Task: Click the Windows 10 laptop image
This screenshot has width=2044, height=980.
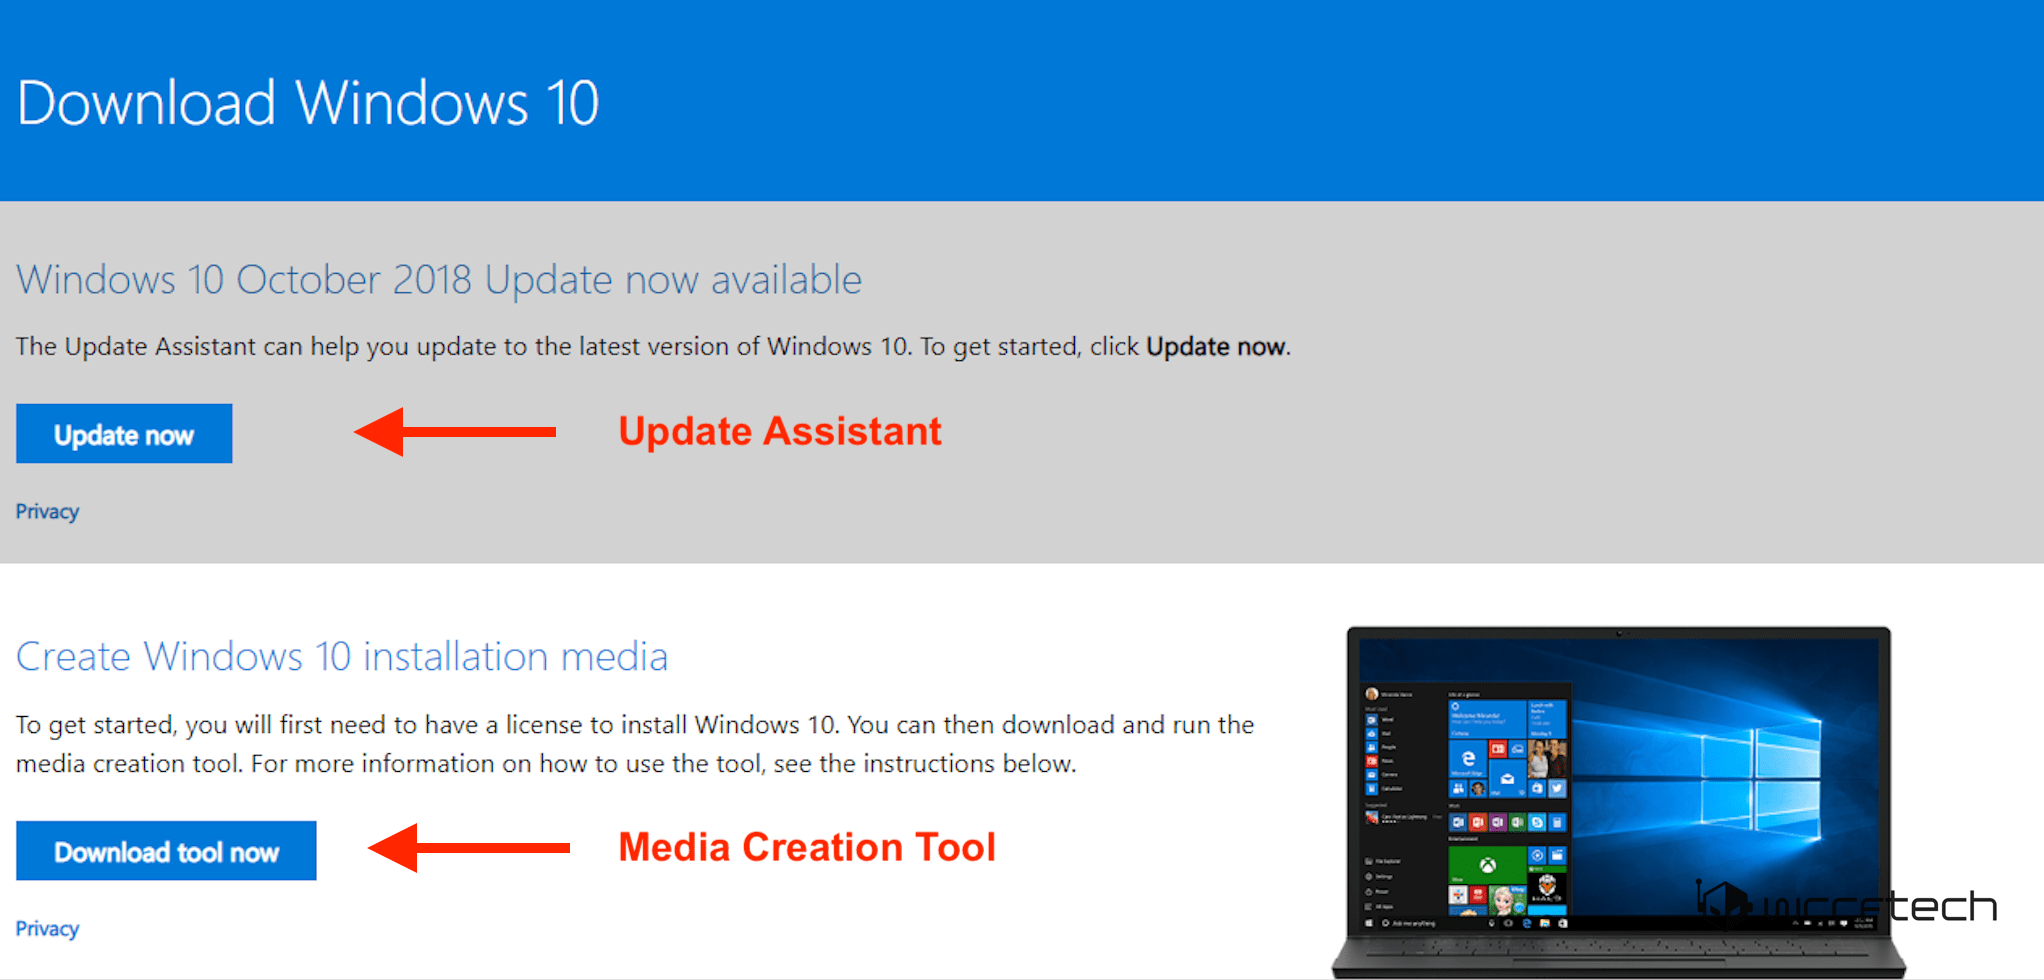Action: pyautogui.click(x=1619, y=802)
